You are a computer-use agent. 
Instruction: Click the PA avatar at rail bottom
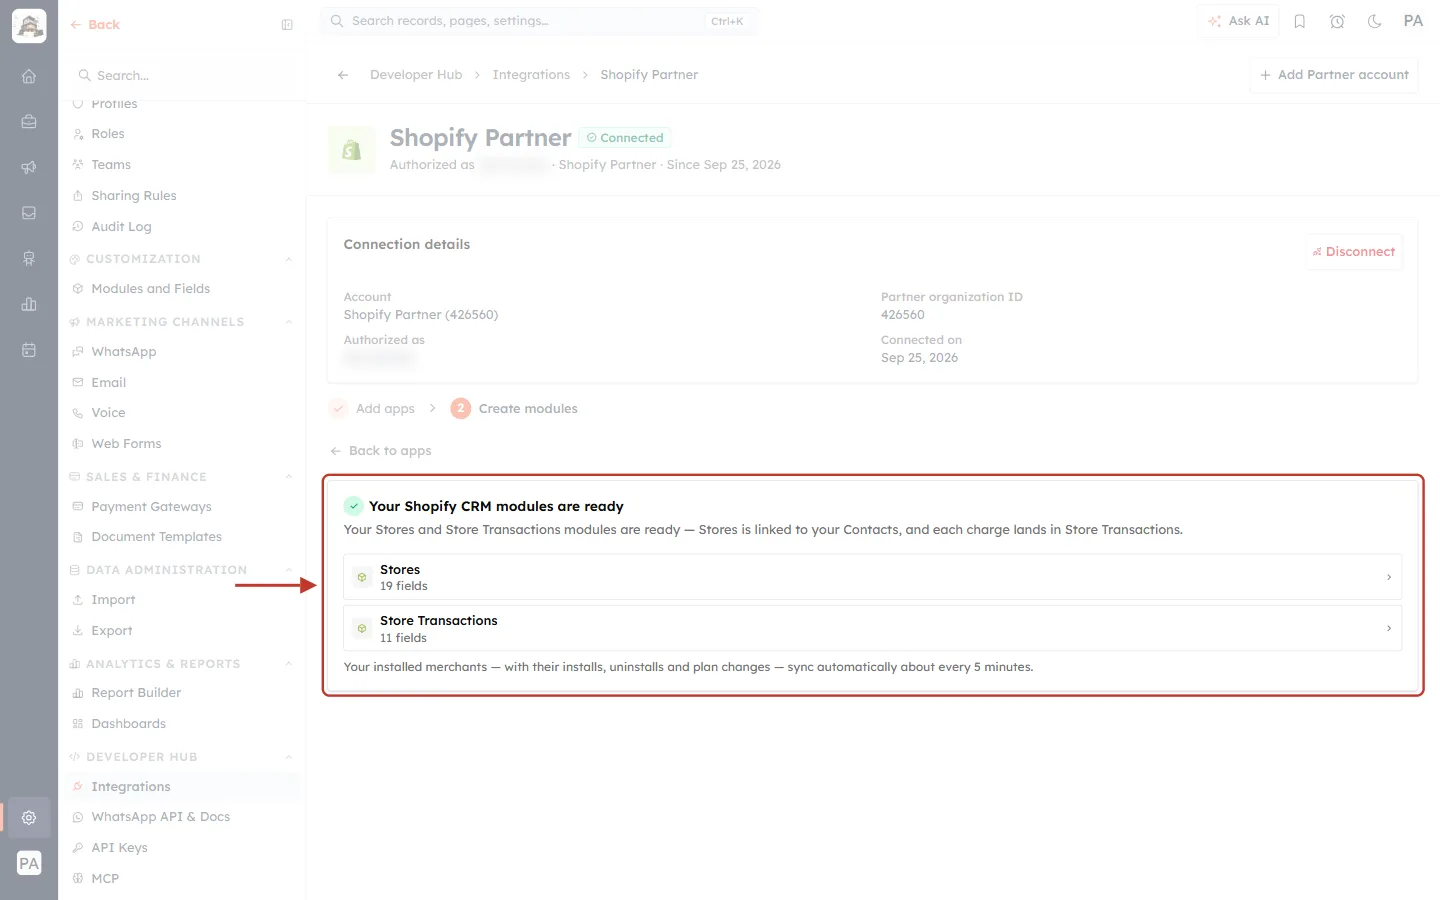pos(29,863)
